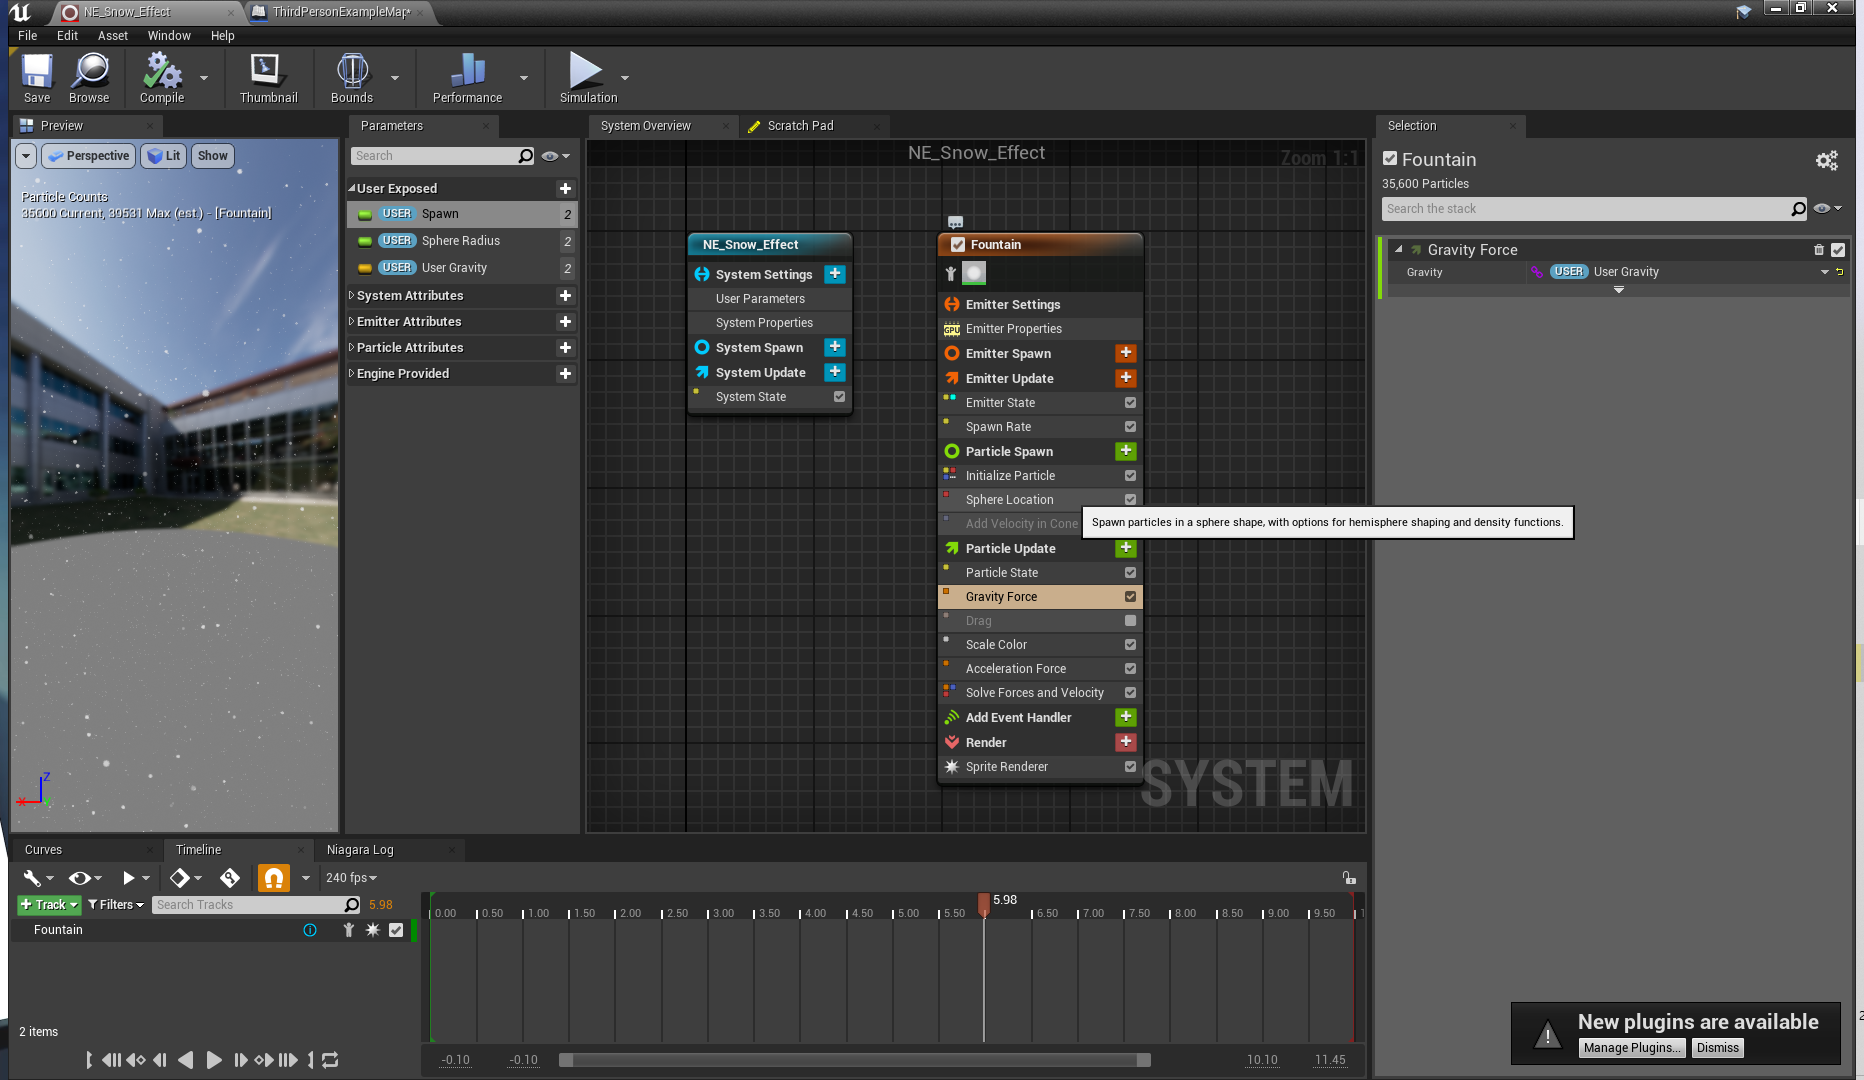Open the 240 fps frame rate dropdown
1864x1080 pixels.
tap(351, 878)
